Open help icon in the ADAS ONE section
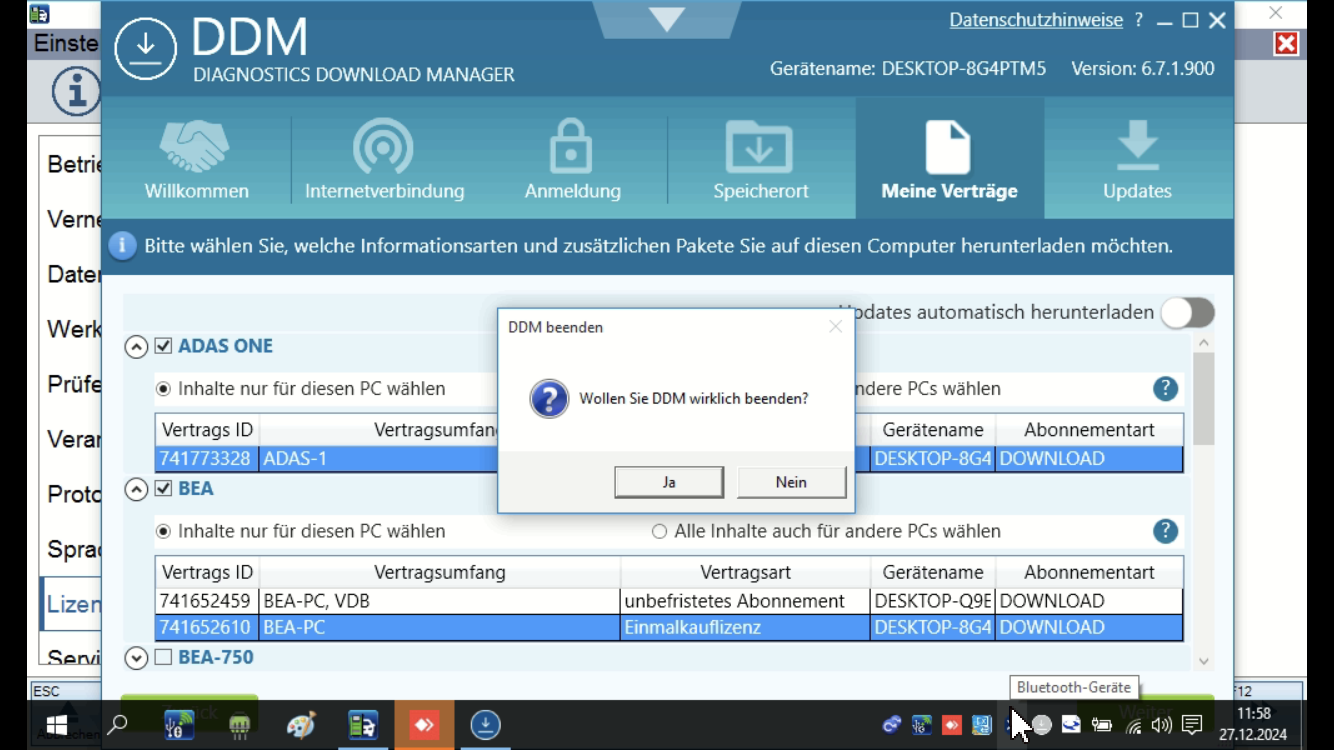The width and height of the screenshot is (1334, 750). (1165, 389)
